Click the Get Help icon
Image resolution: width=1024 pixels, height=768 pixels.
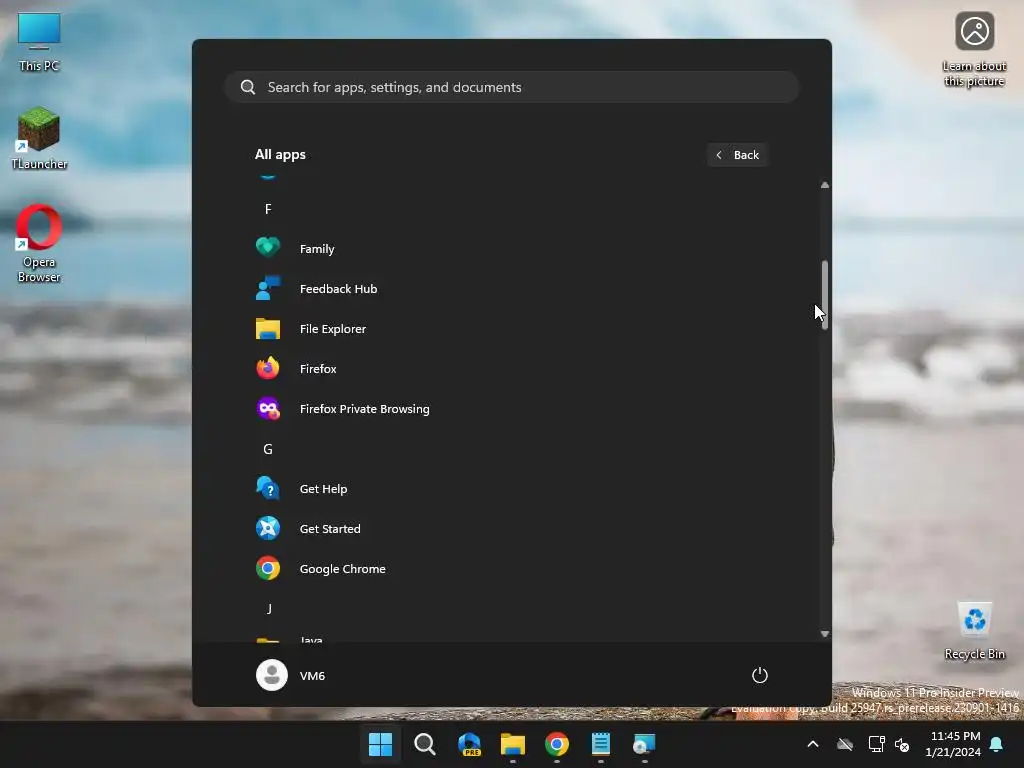click(268, 488)
